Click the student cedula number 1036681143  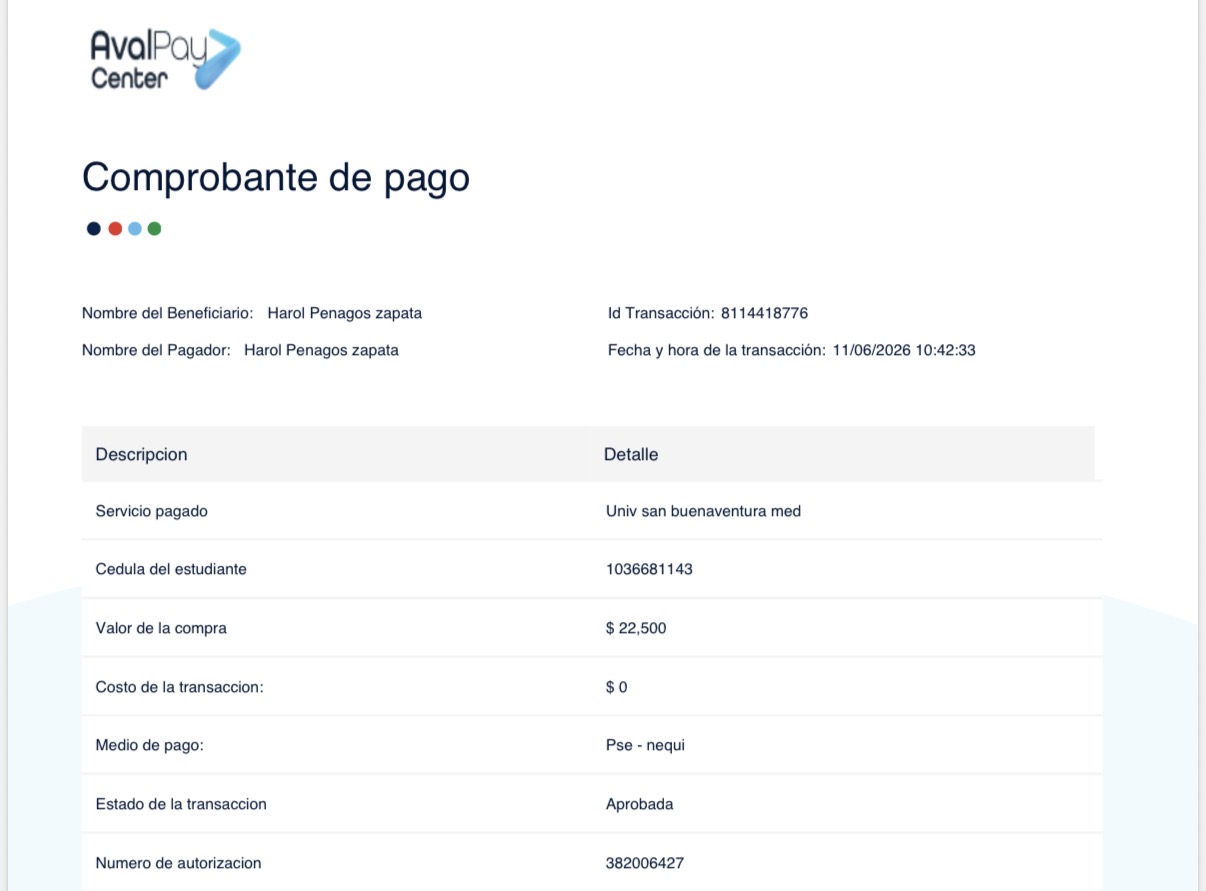pos(649,569)
